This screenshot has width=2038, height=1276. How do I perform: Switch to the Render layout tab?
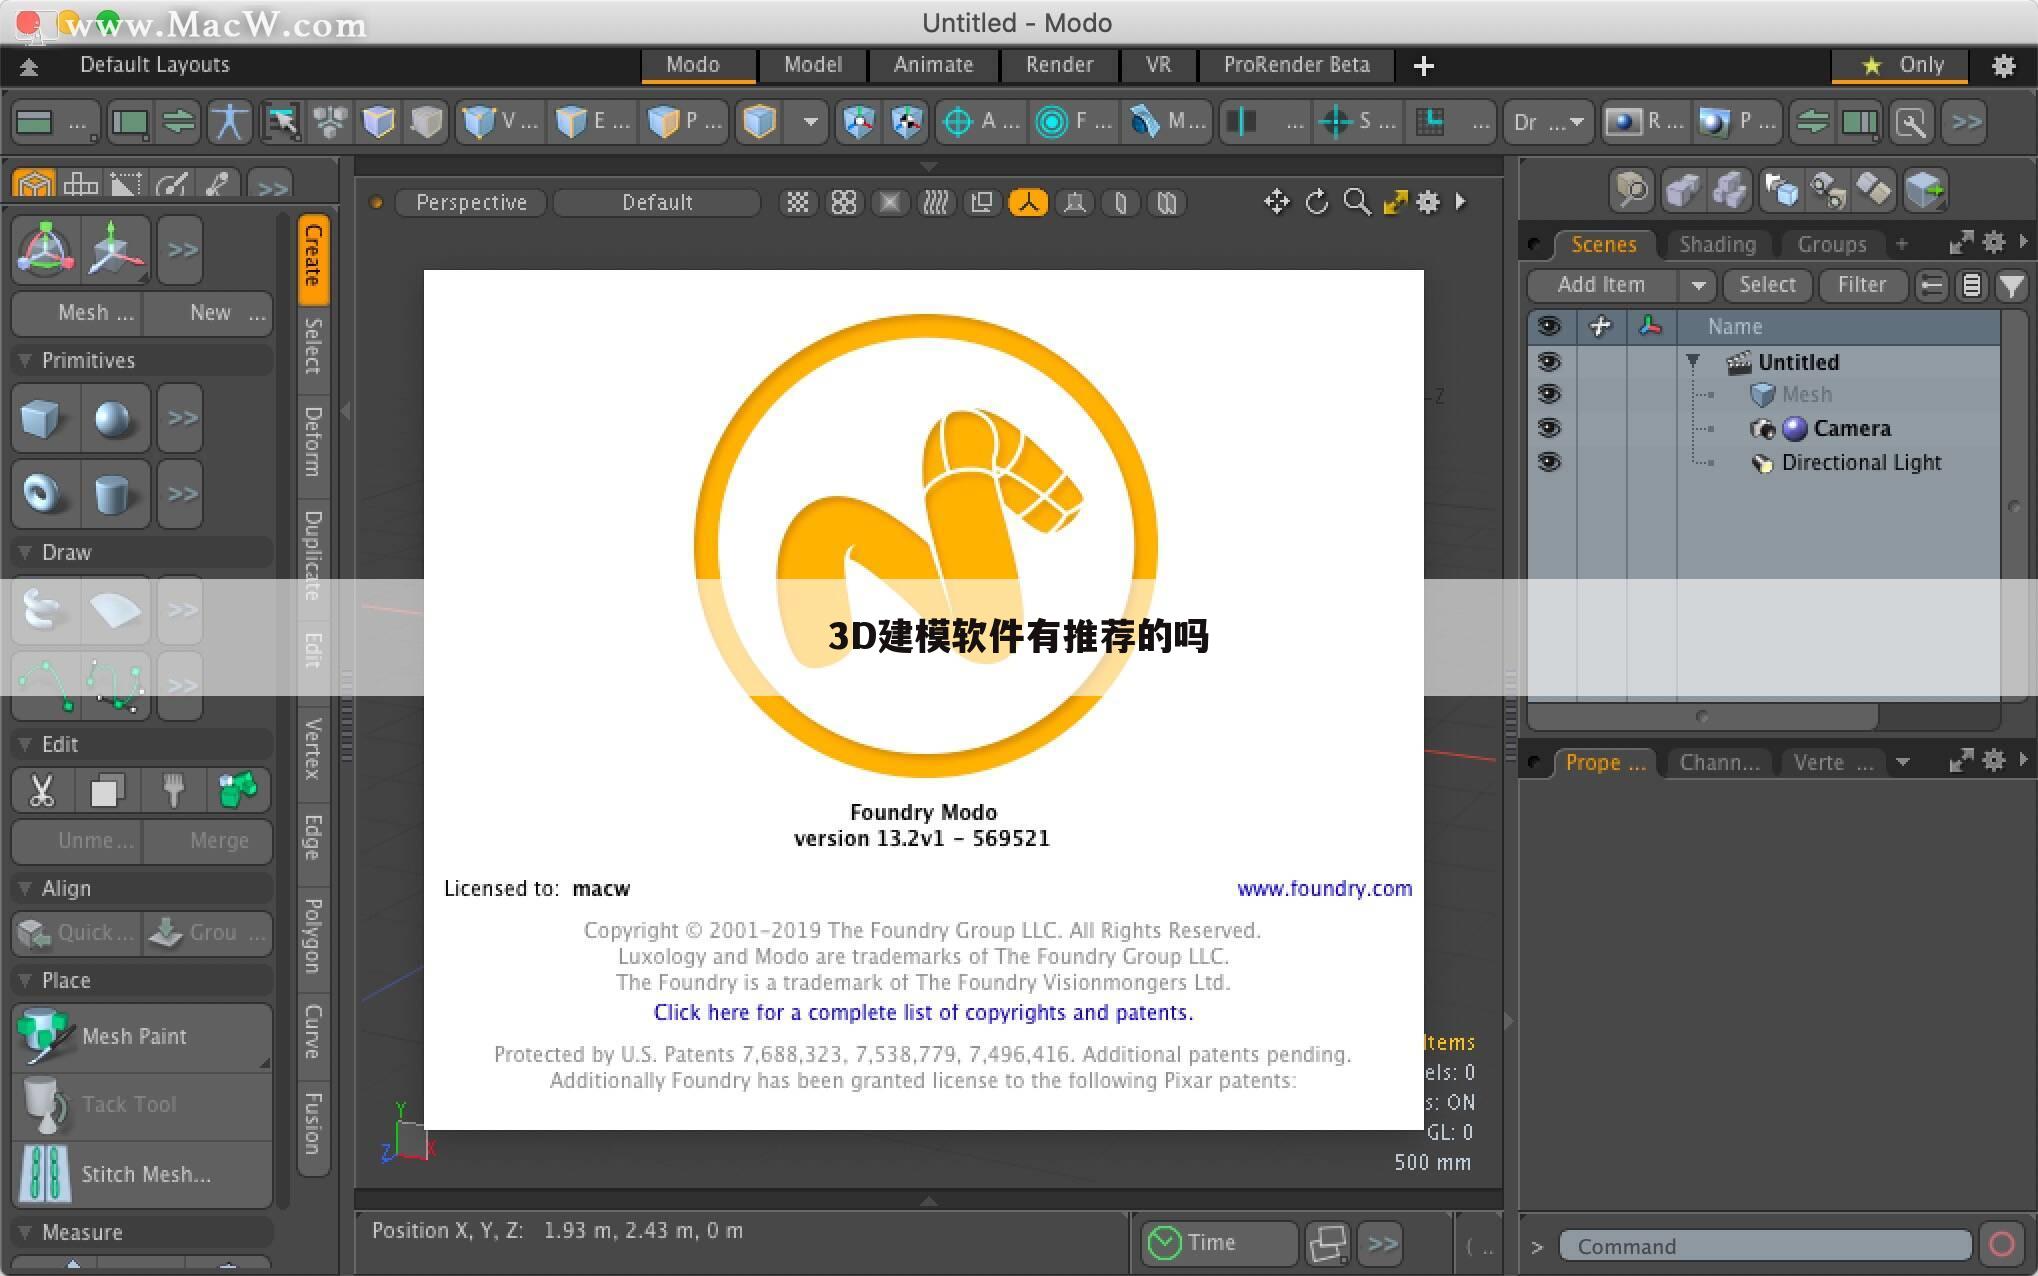1059,65
